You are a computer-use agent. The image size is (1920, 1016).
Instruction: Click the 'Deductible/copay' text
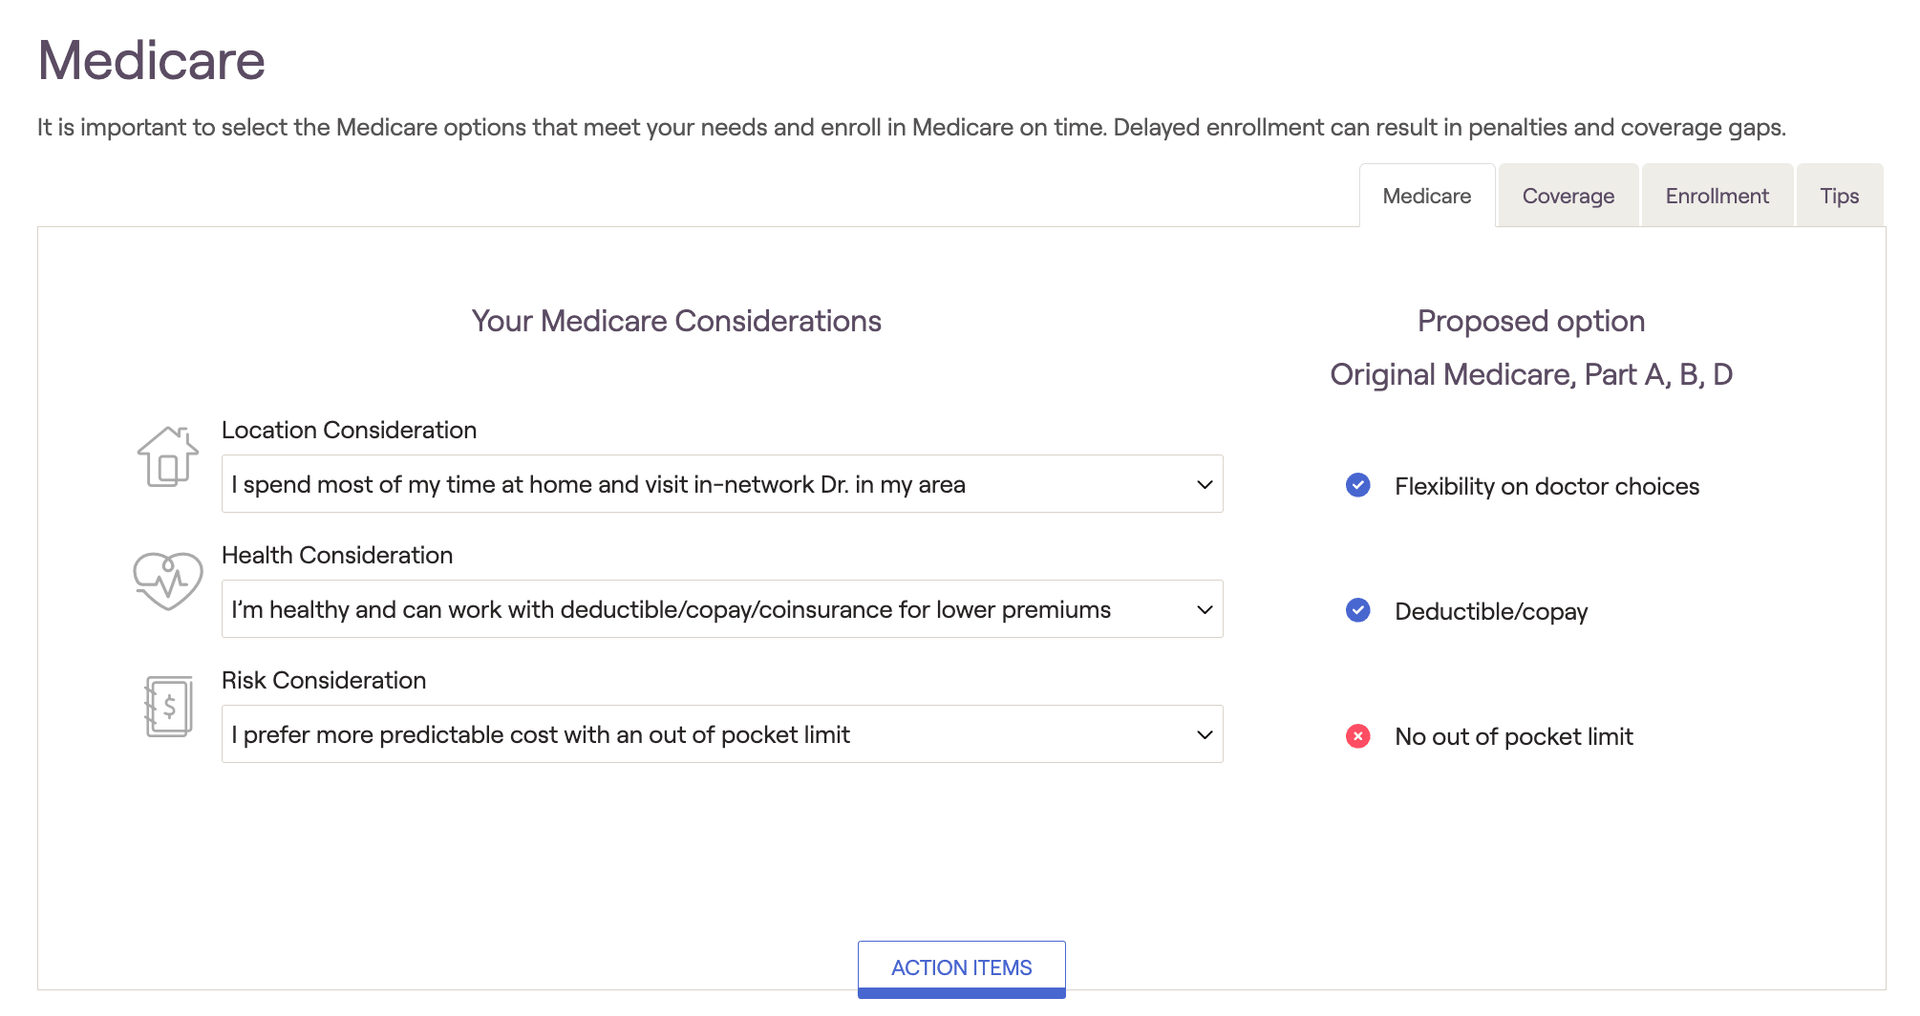point(1491,611)
